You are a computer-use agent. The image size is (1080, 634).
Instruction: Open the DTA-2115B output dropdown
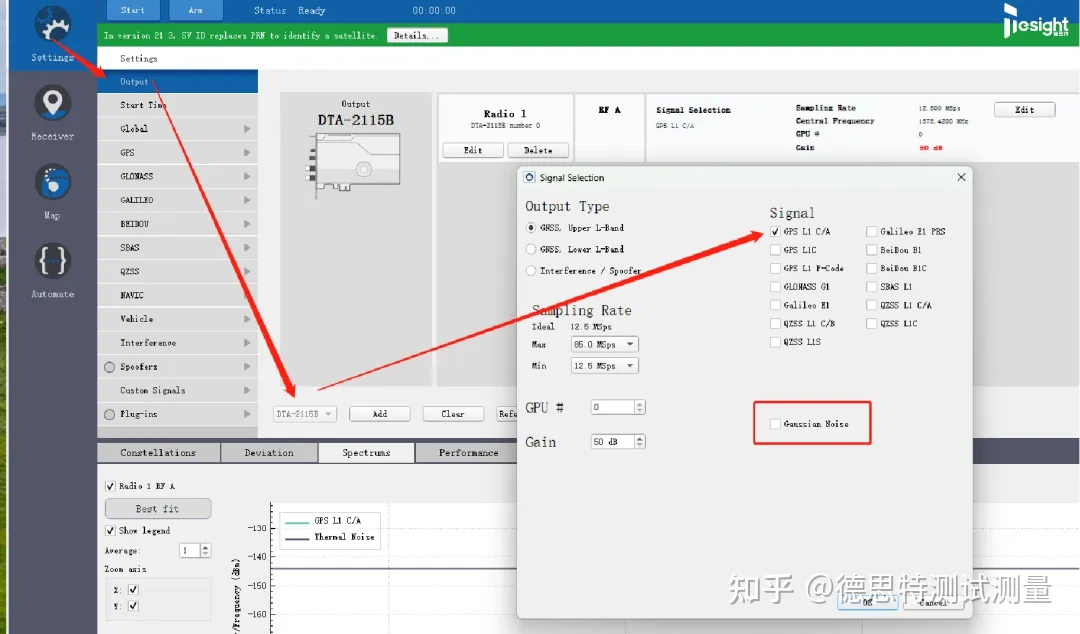coord(304,414)
